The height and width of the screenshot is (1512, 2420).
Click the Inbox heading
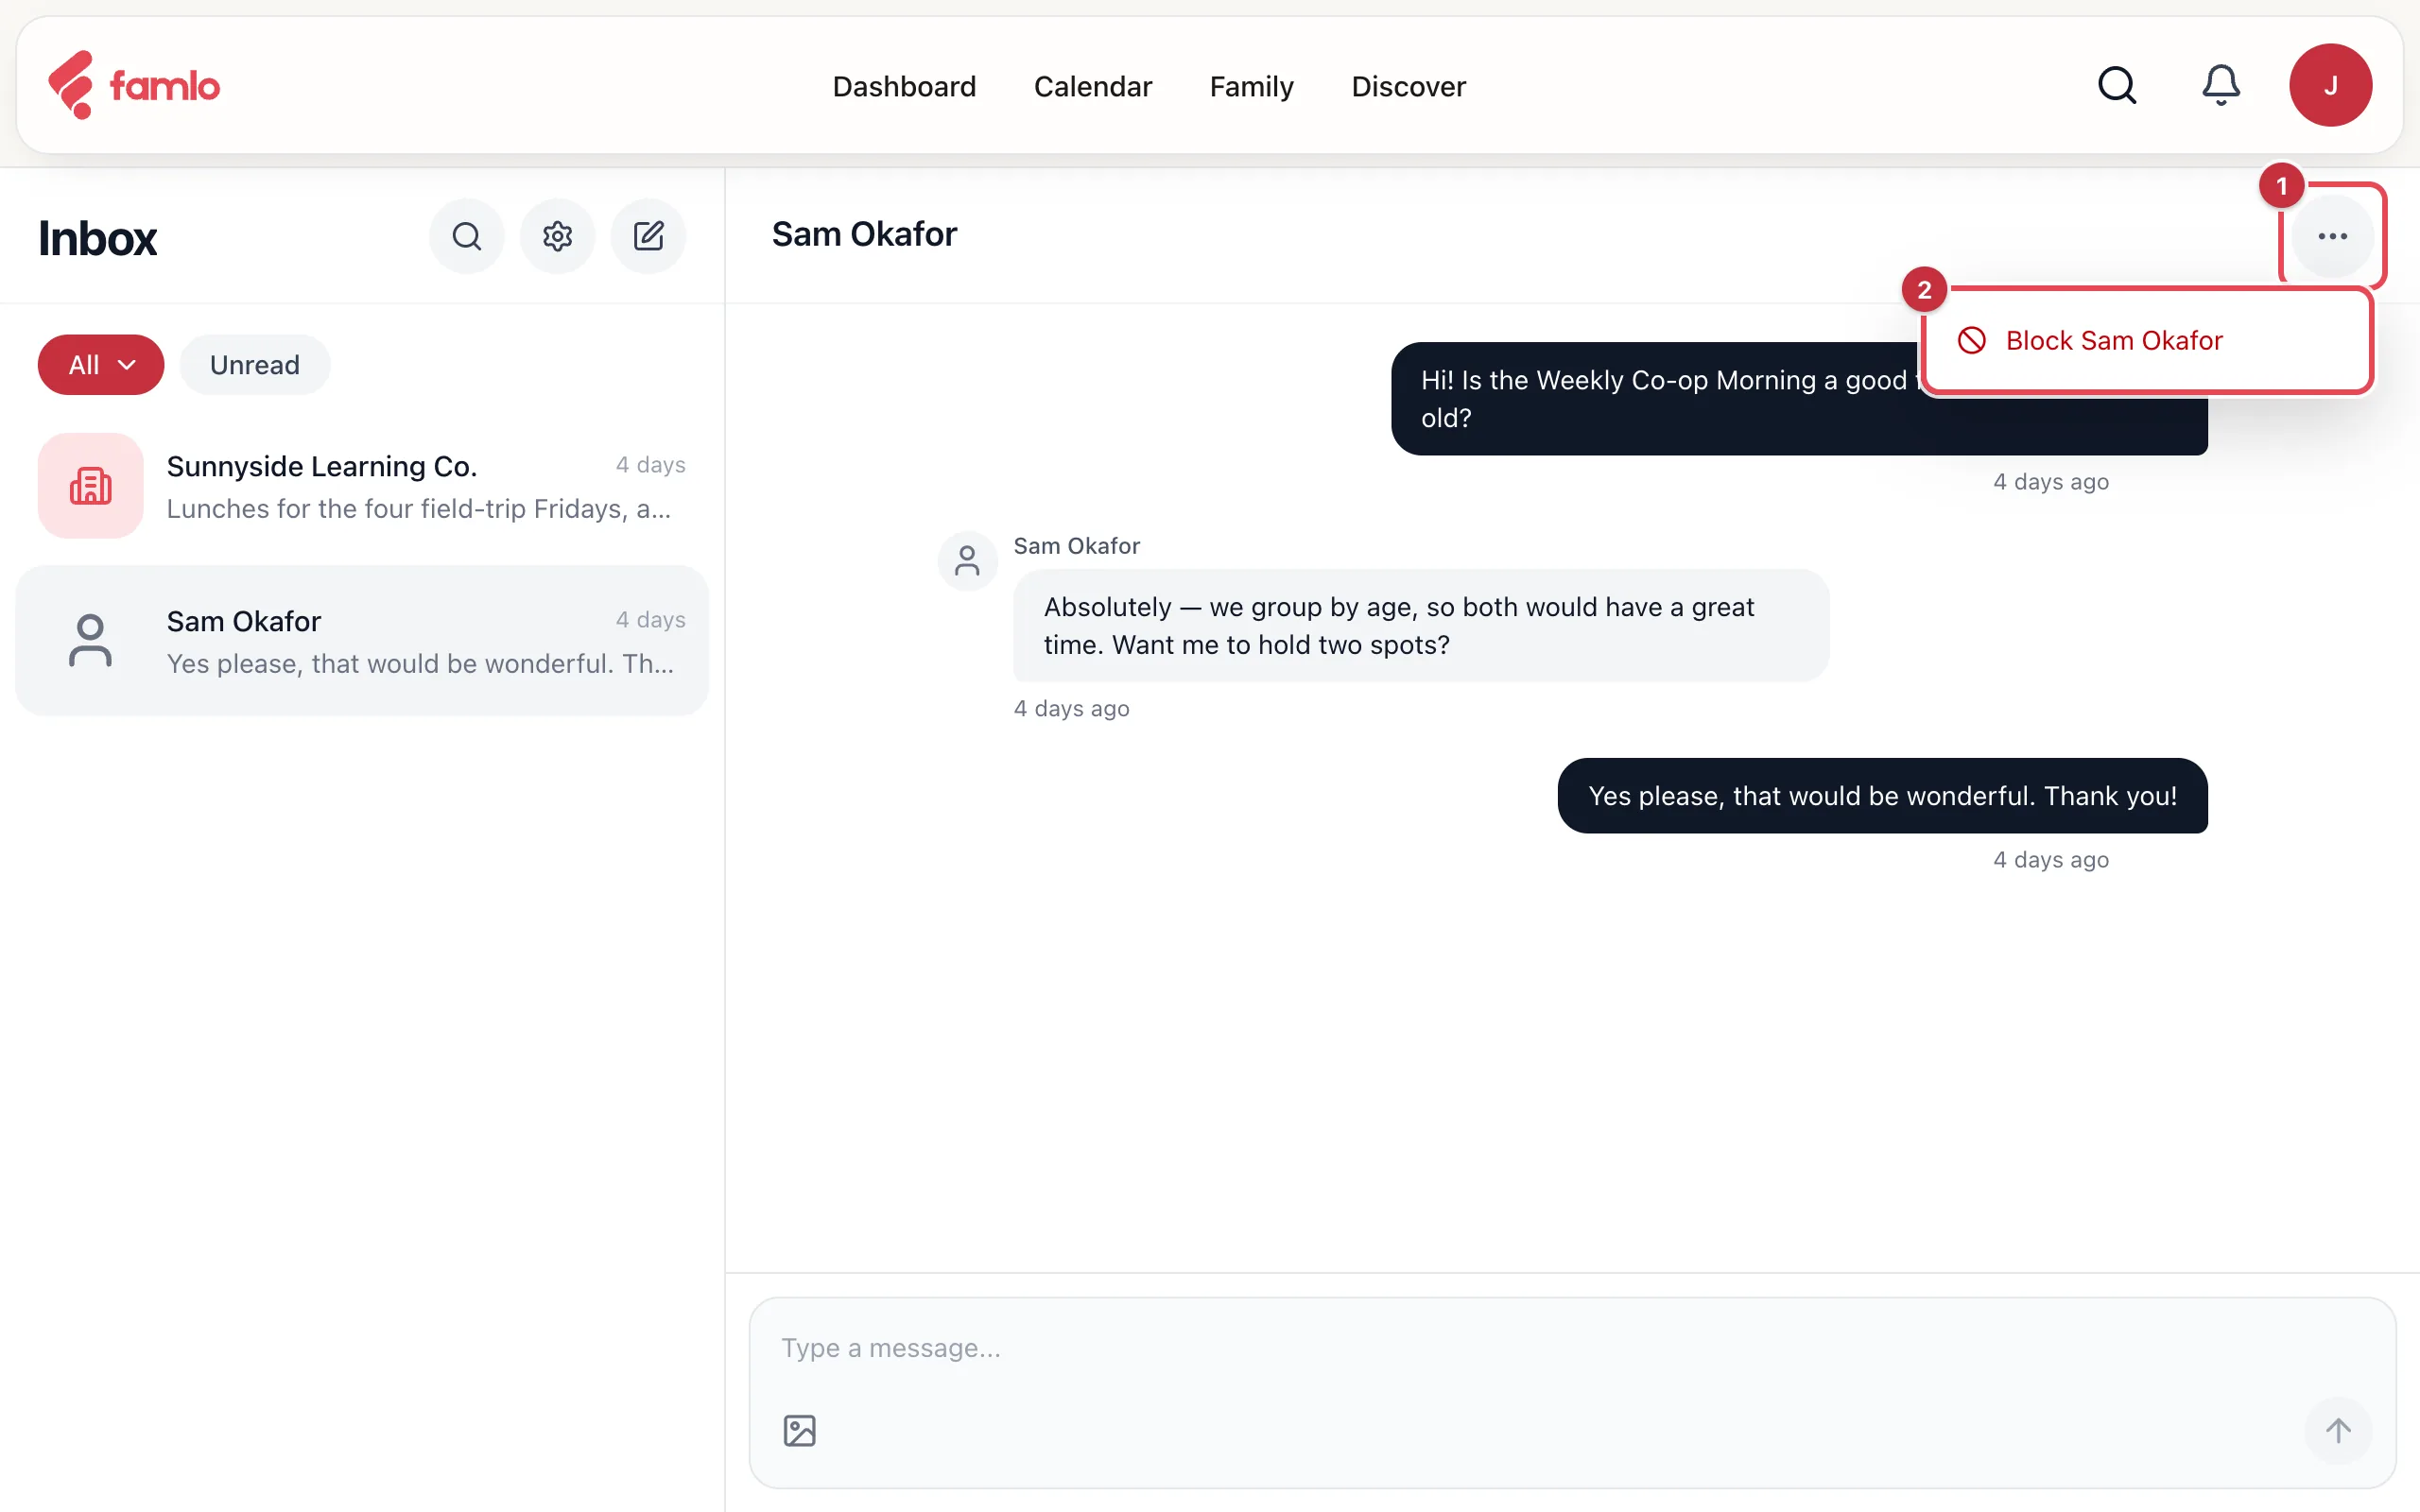click(x=97, y=238)
